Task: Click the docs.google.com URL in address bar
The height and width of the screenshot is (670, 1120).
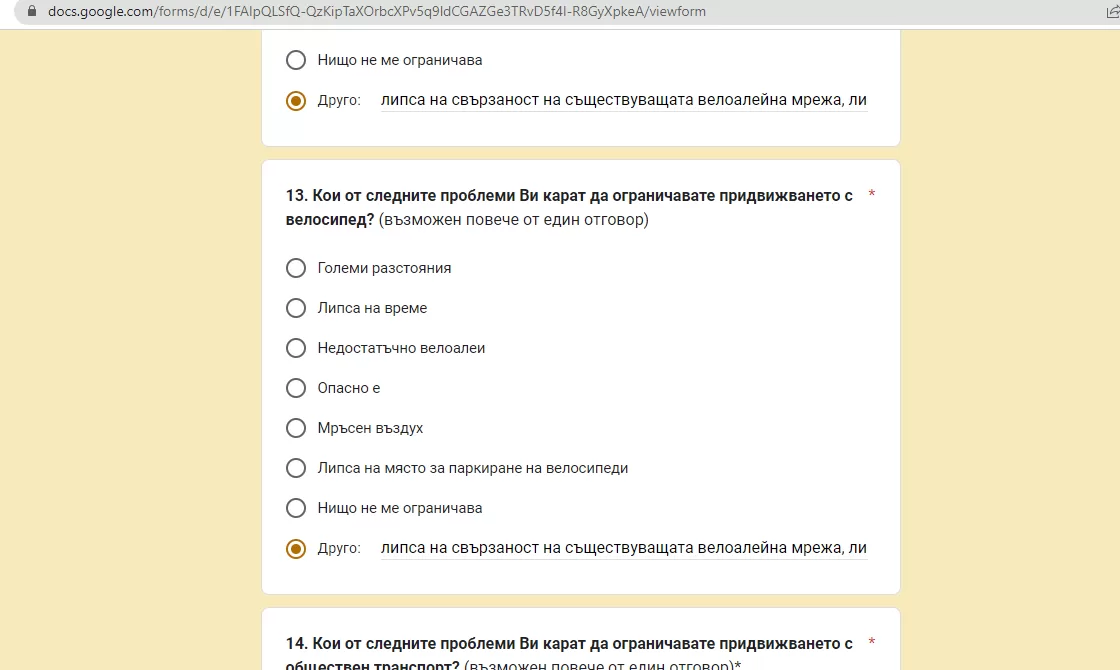Action: [x=376, y=11]
